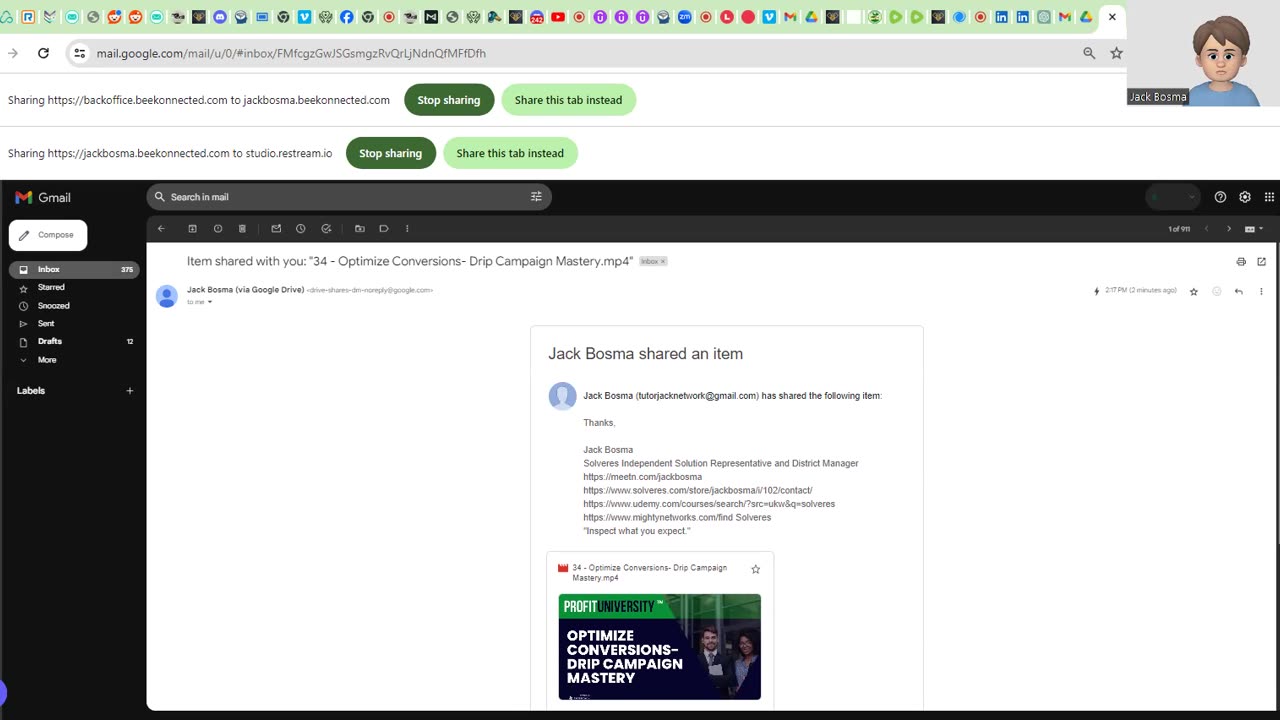
Task: Show search options filter icon
Action: [536, 197]
